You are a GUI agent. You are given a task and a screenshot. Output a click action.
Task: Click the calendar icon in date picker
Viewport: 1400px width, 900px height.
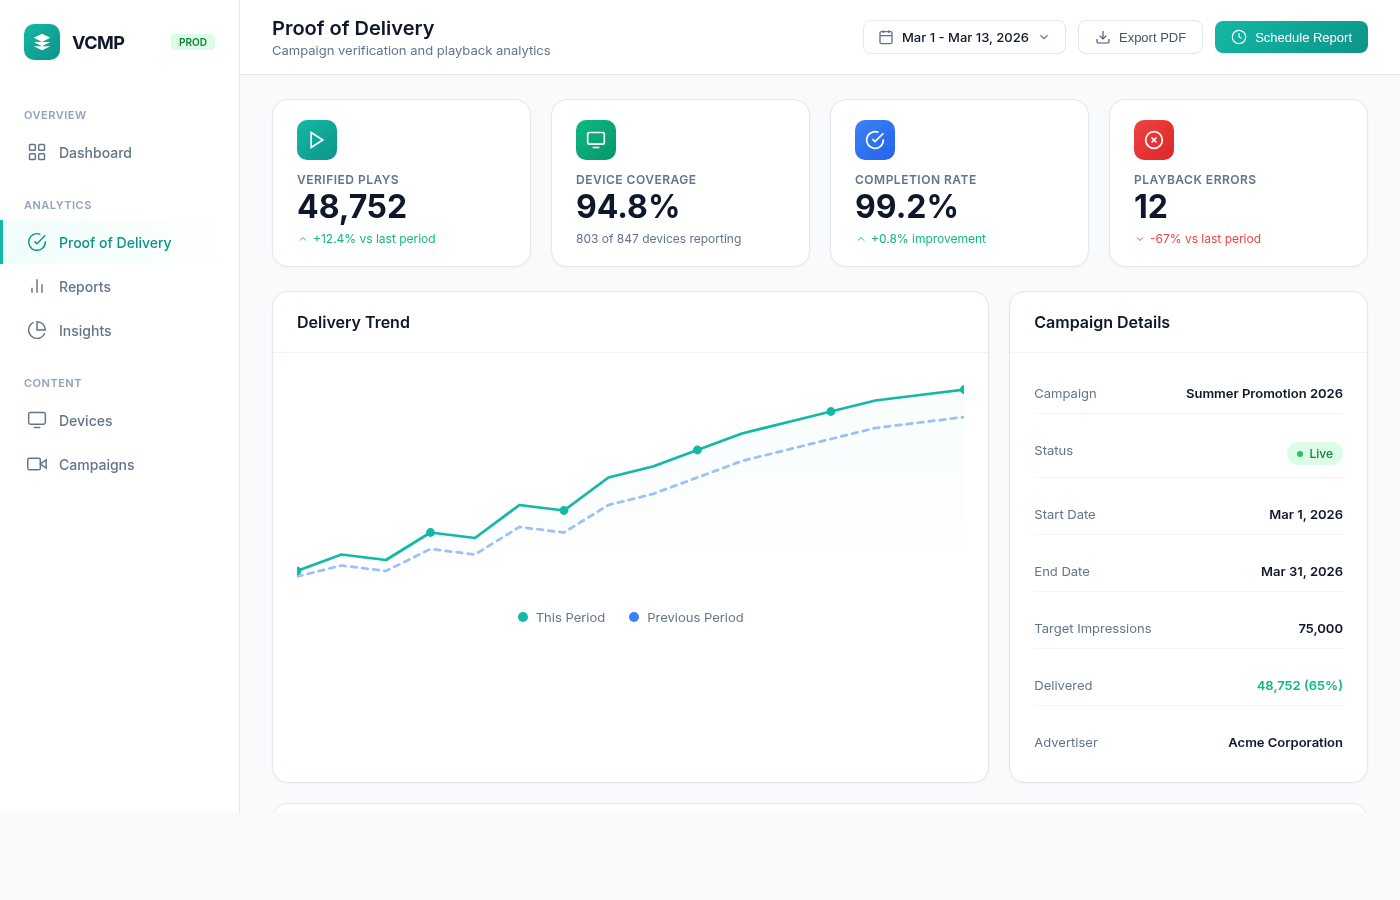point(886,37)
